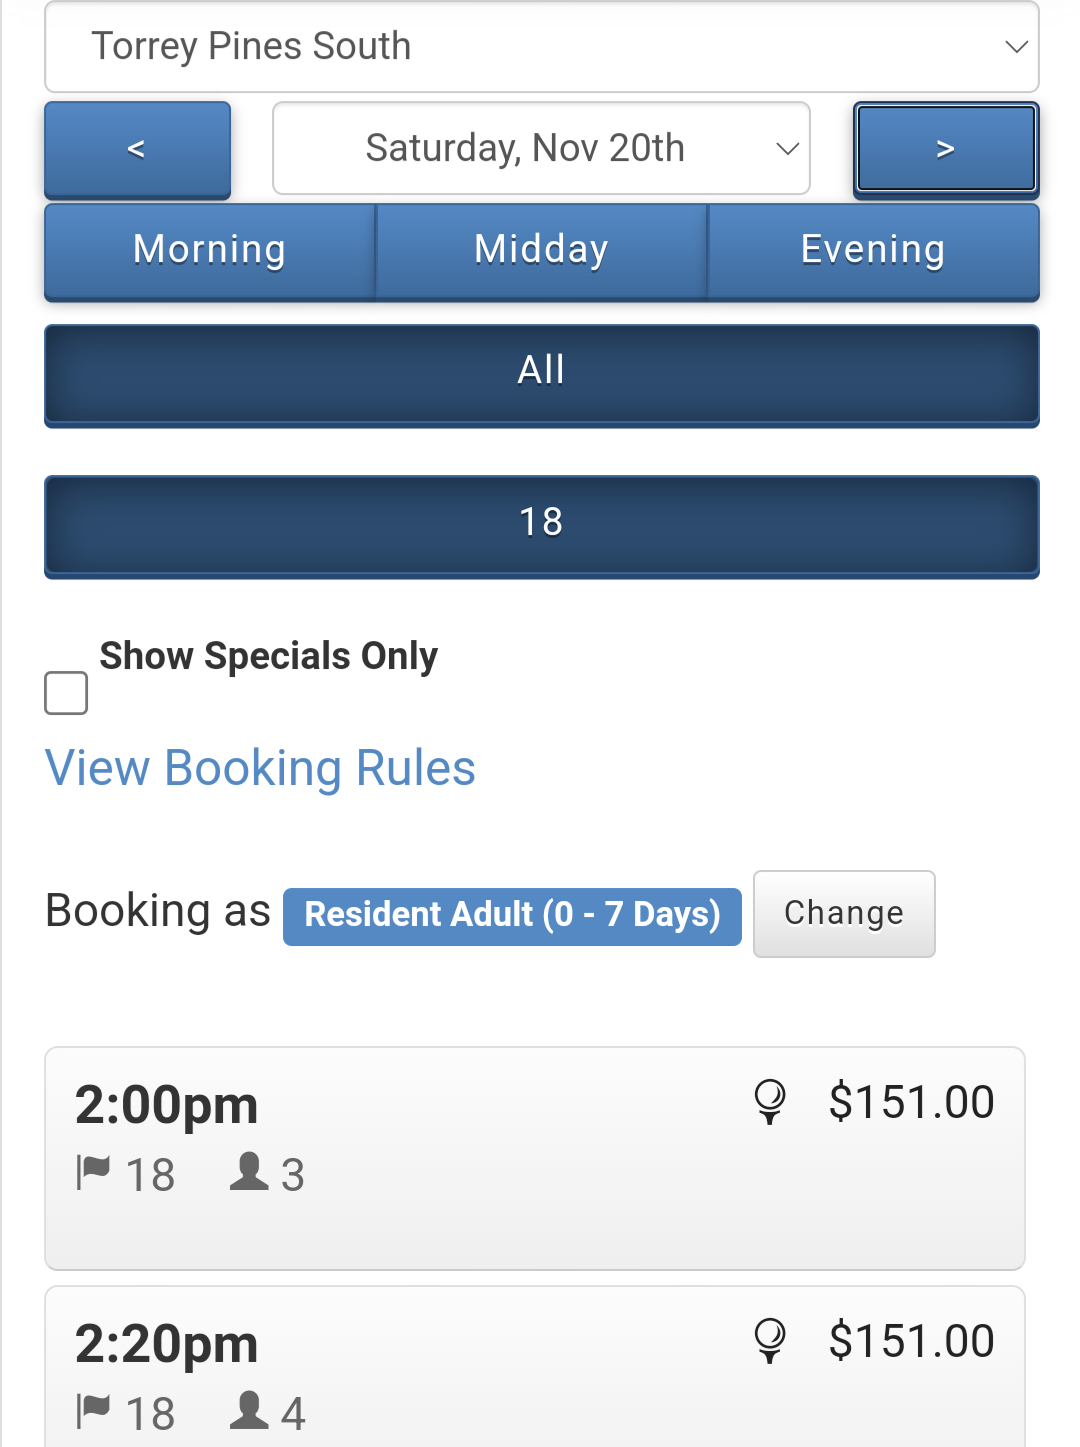
Task: Click golf ball tee icon on 2:20pm slot
Action: tap(769, 1340)
